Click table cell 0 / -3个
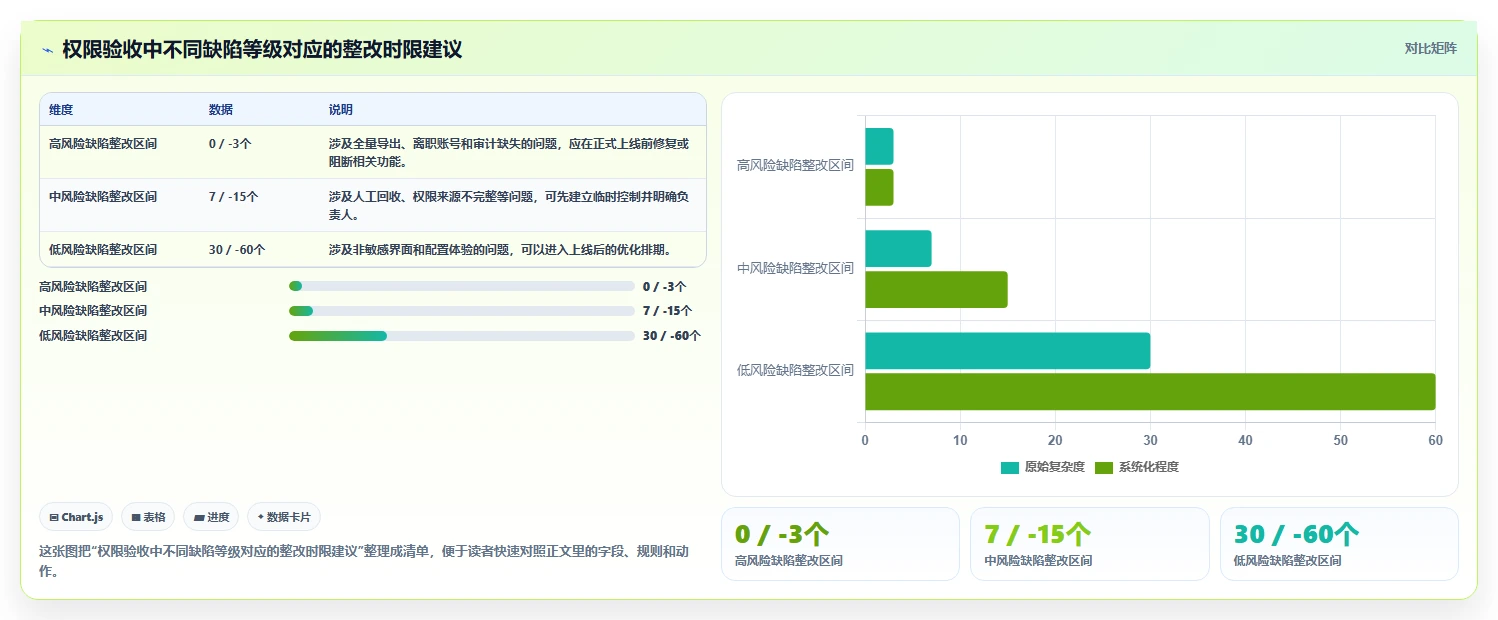Image resolution: width=1498 pixels, height=620 pixels. (230, 144)
